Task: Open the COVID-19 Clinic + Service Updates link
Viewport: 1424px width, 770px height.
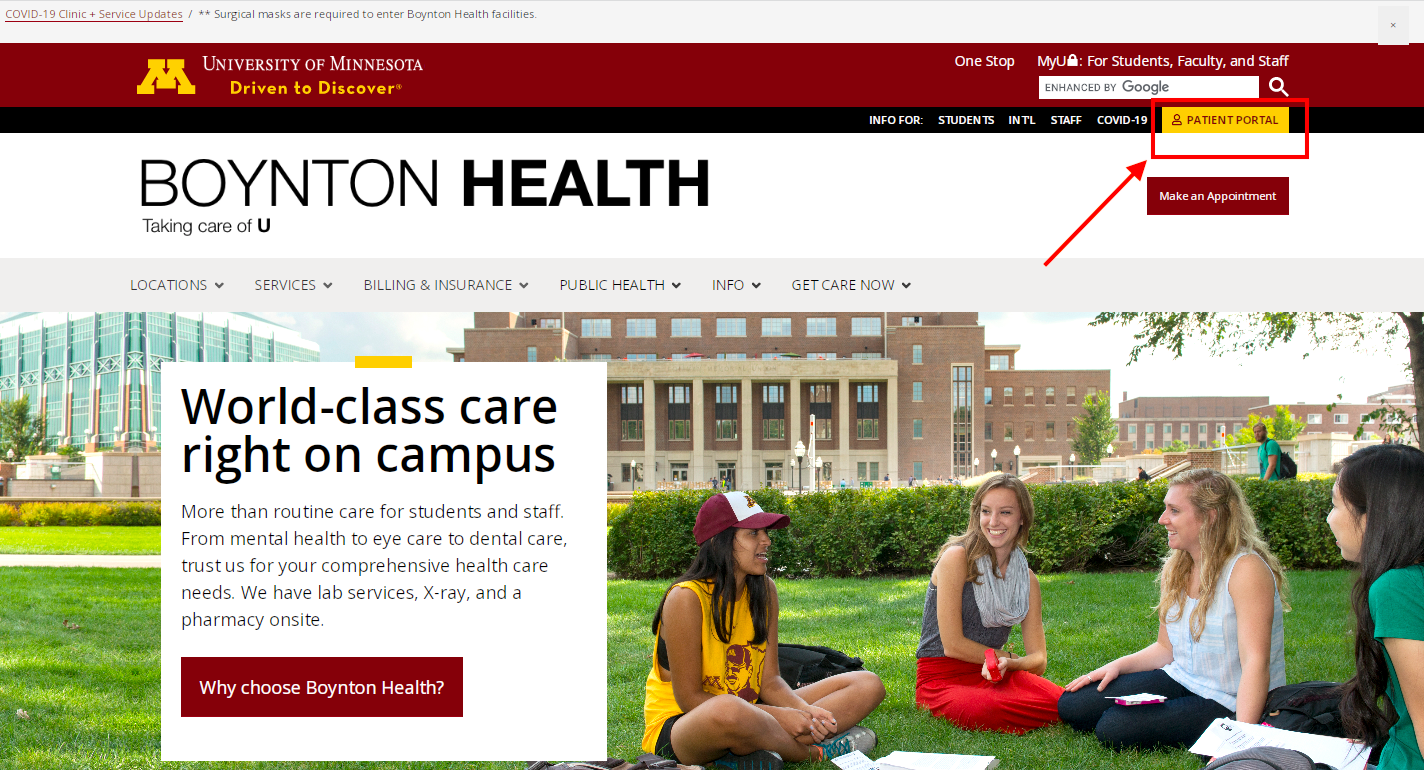Action: coord(94,14)
